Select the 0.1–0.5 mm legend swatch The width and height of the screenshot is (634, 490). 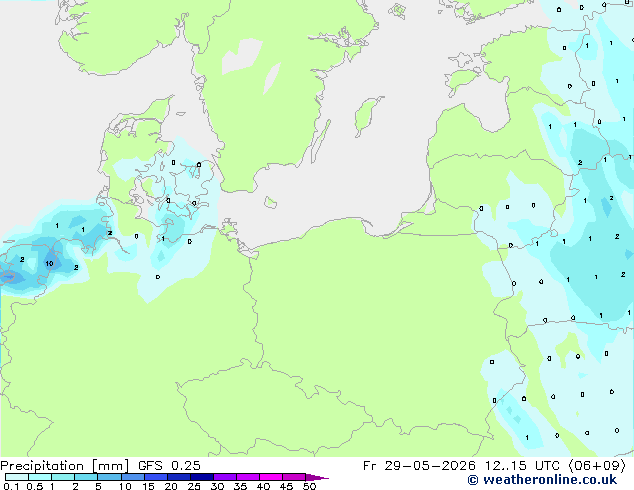(17, 477)
